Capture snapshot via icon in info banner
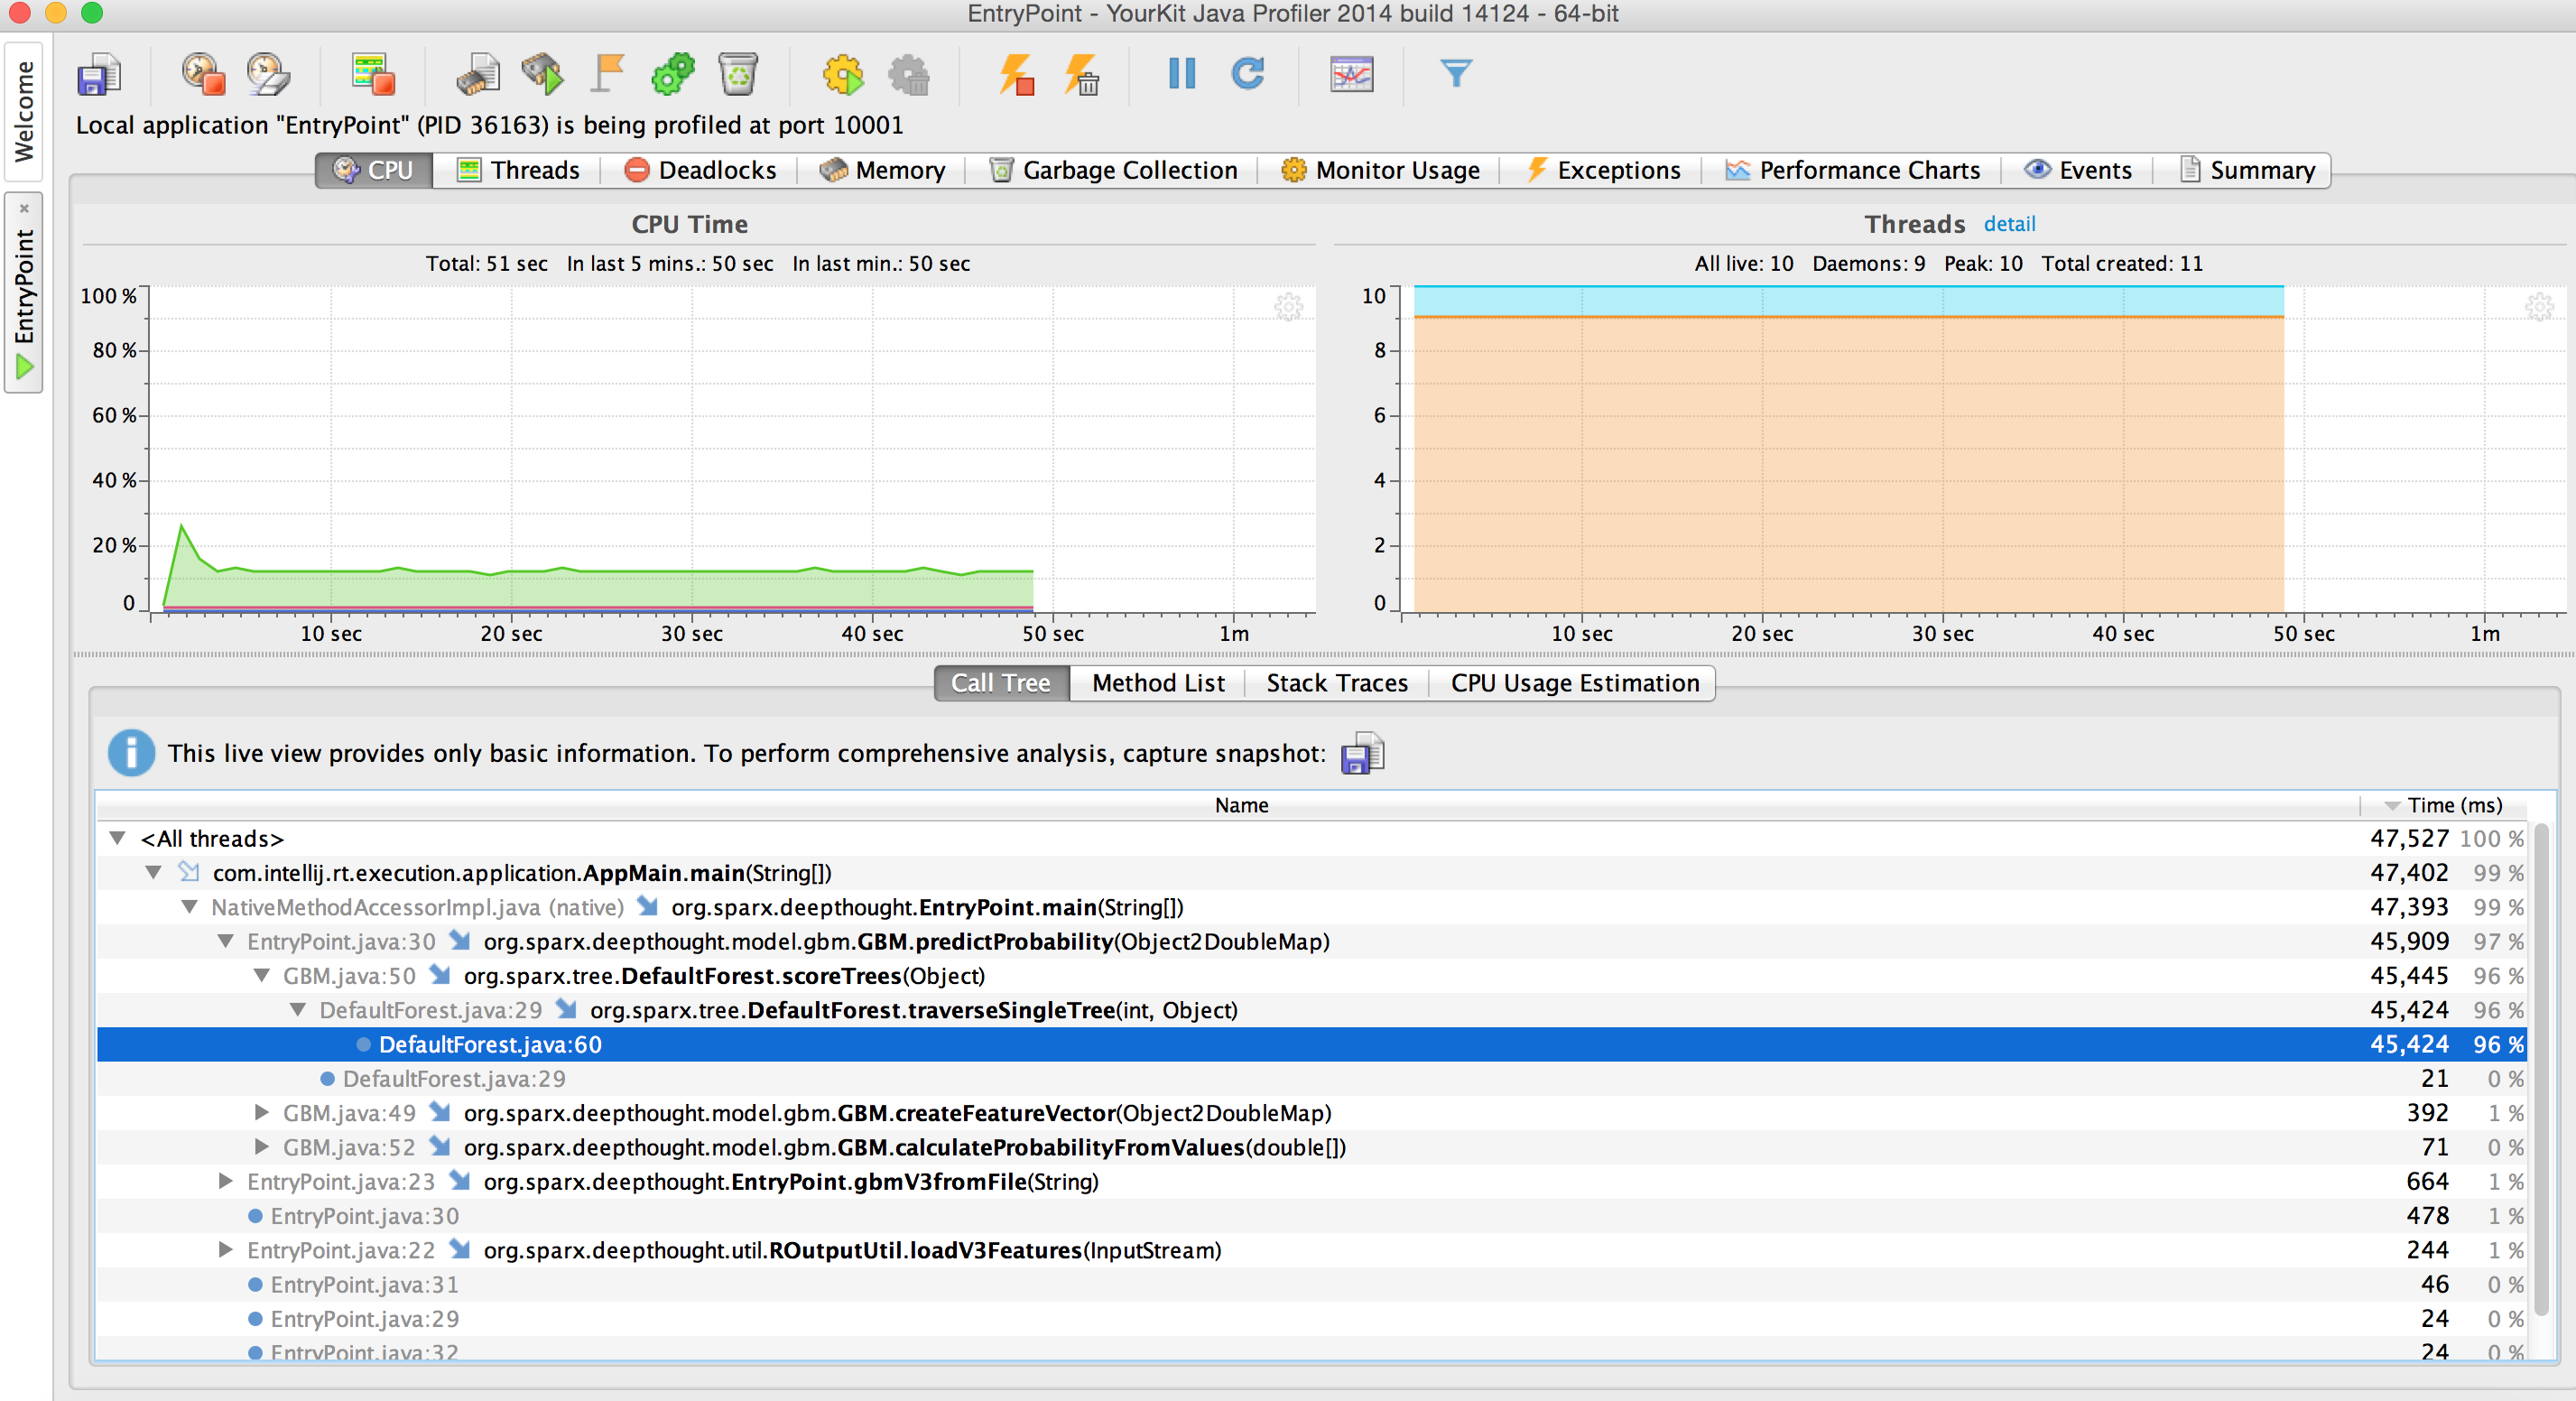Viewport: 2576px width, 1401px height. pos(1362,753)
